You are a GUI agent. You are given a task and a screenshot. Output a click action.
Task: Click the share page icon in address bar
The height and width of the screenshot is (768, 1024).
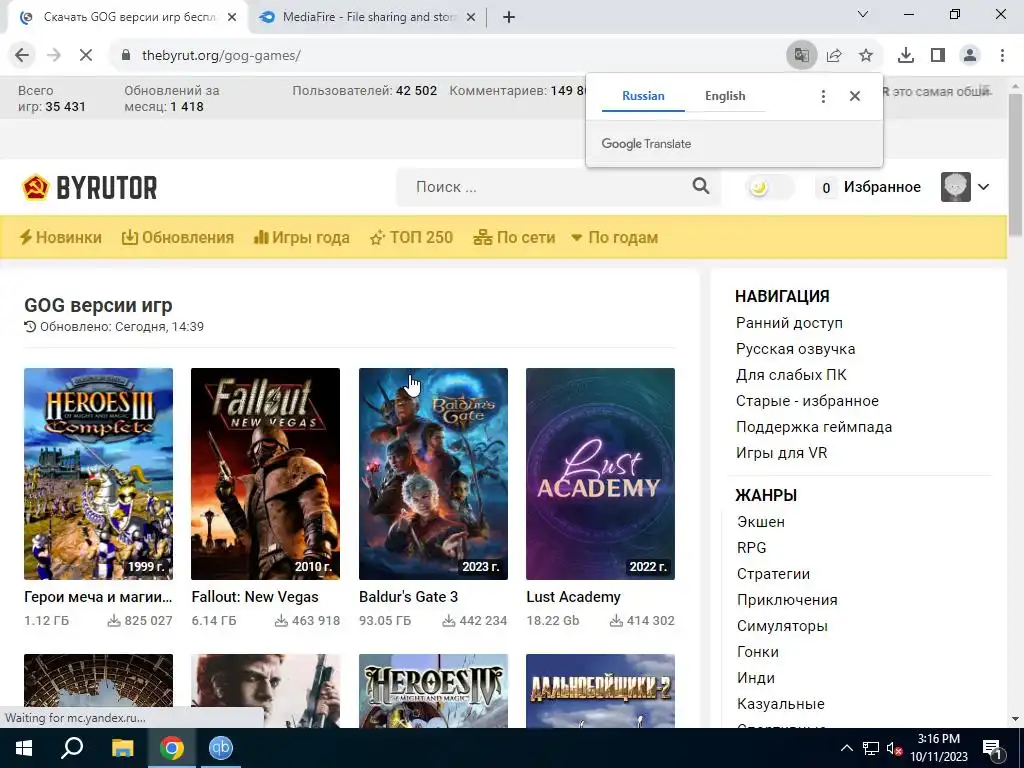[834, 56]
